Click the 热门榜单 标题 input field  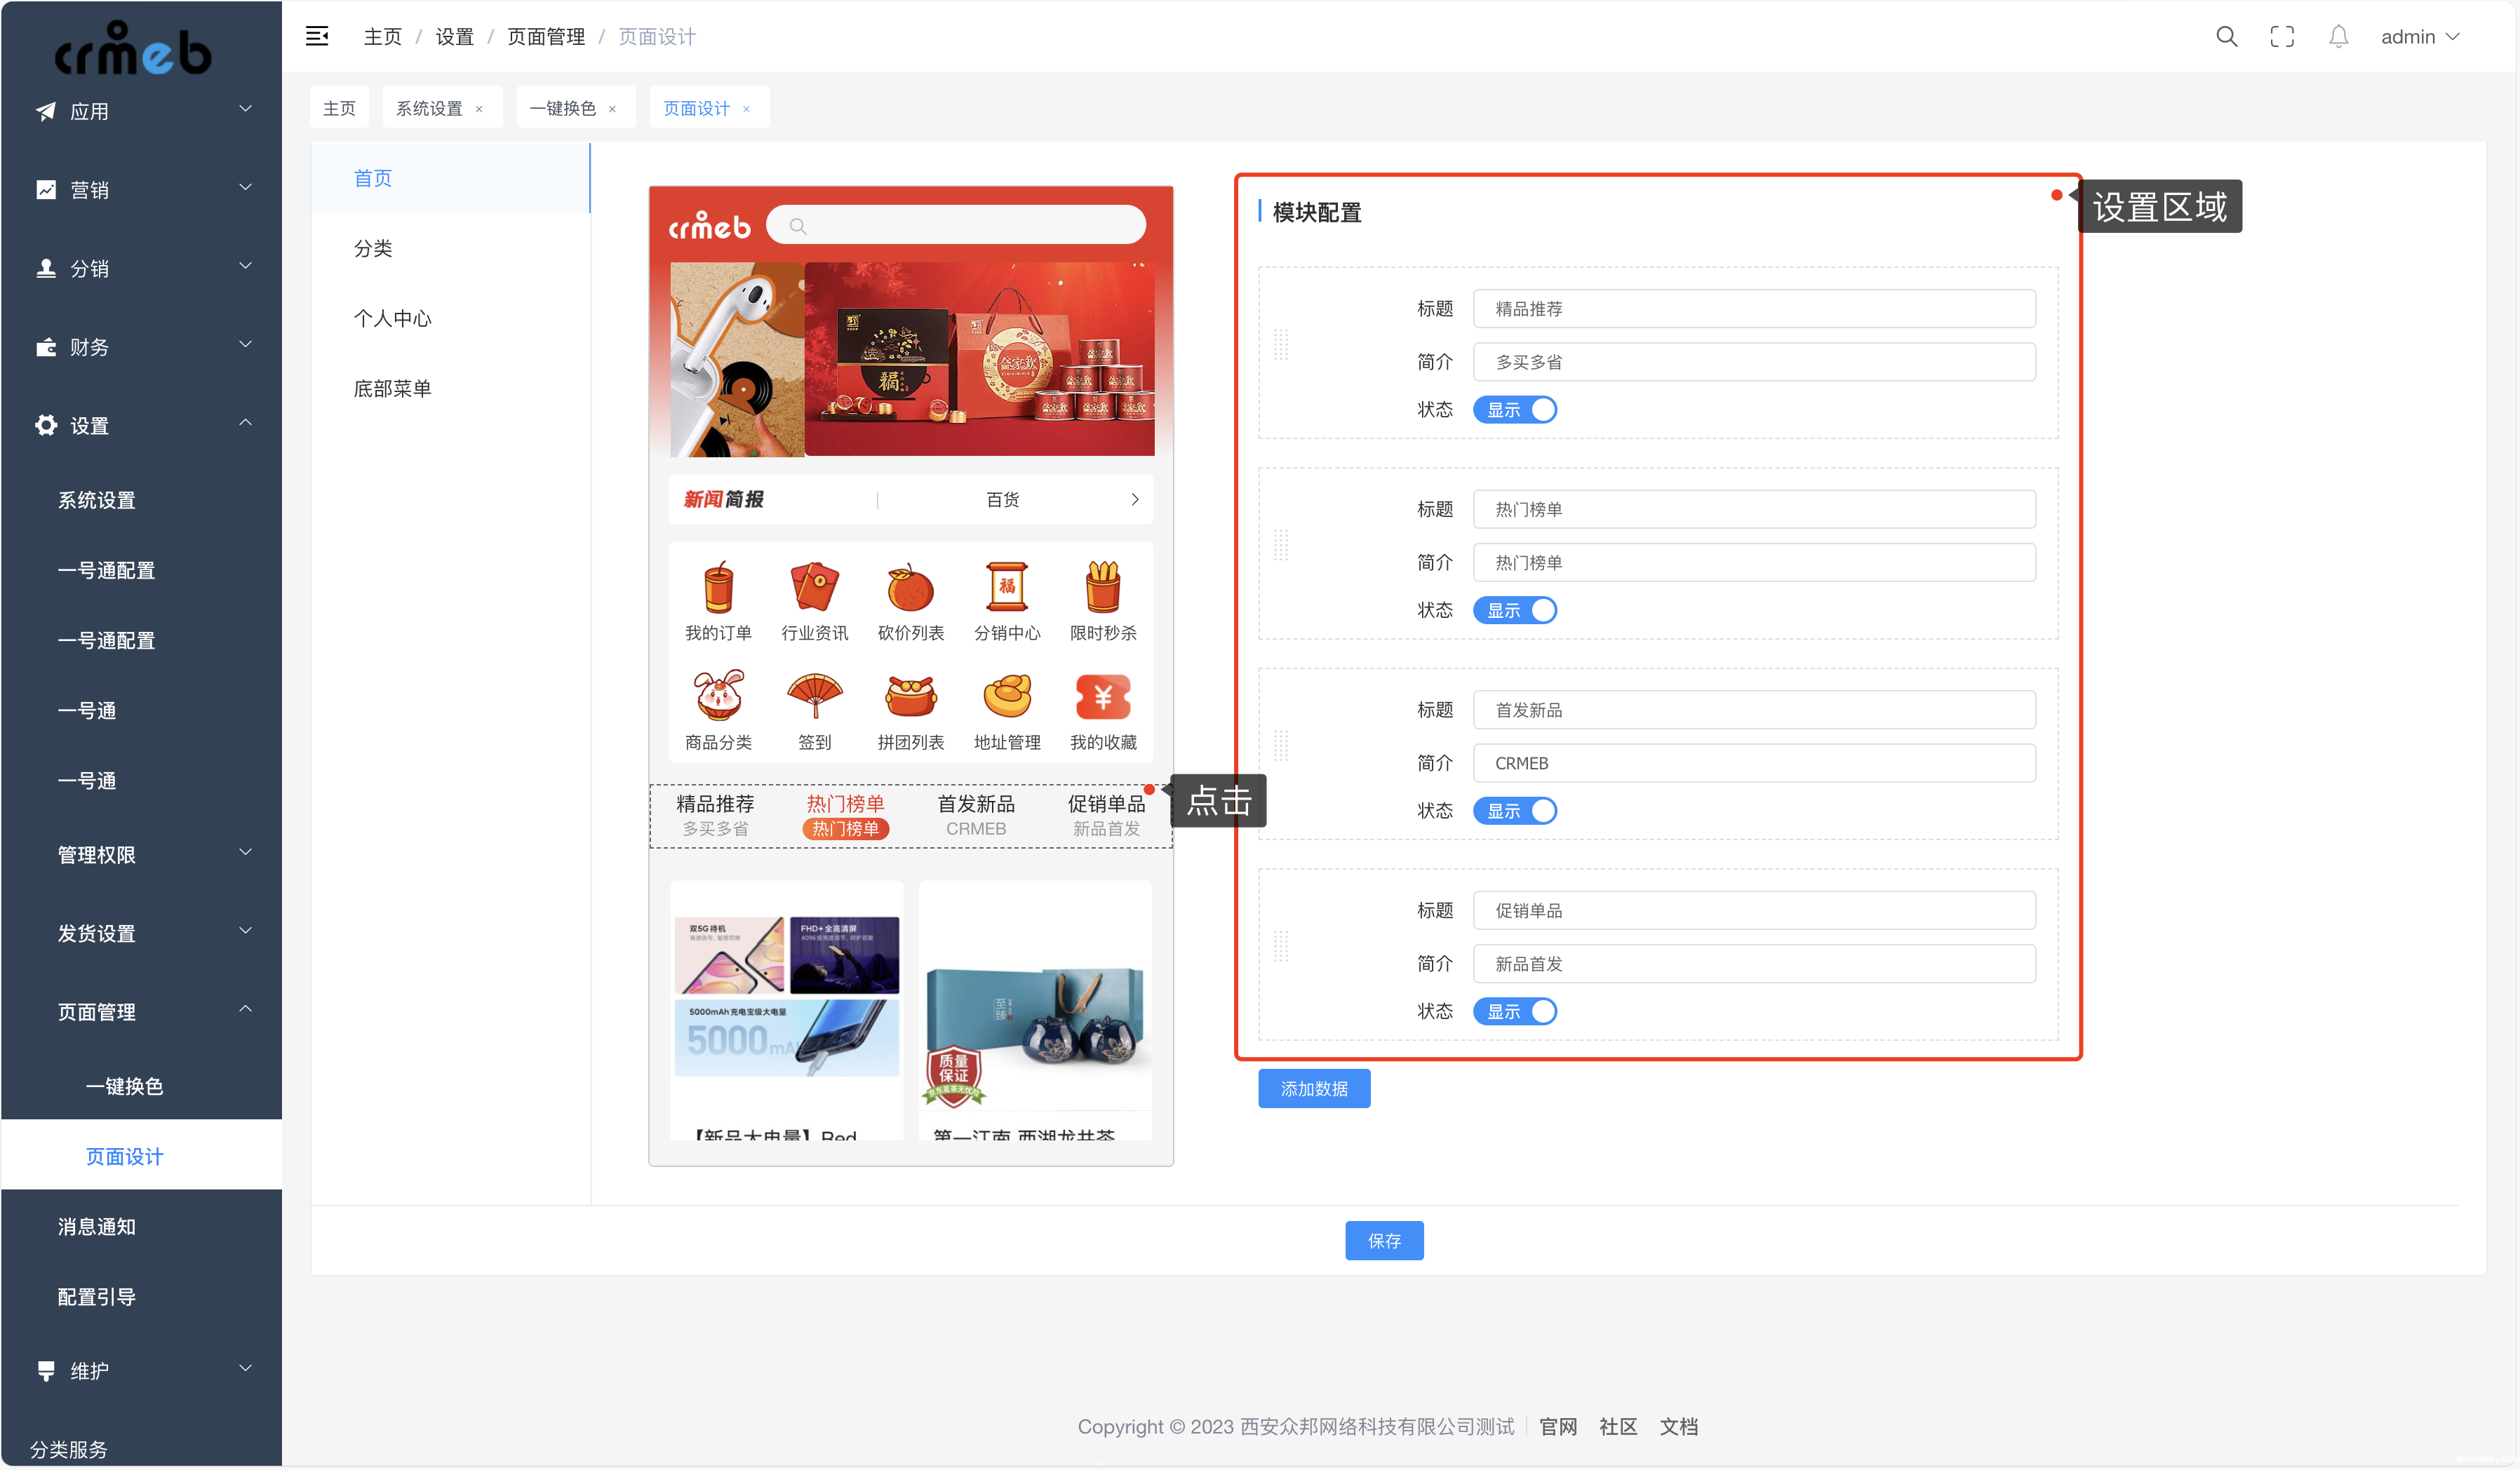[x=1754, y=509]
